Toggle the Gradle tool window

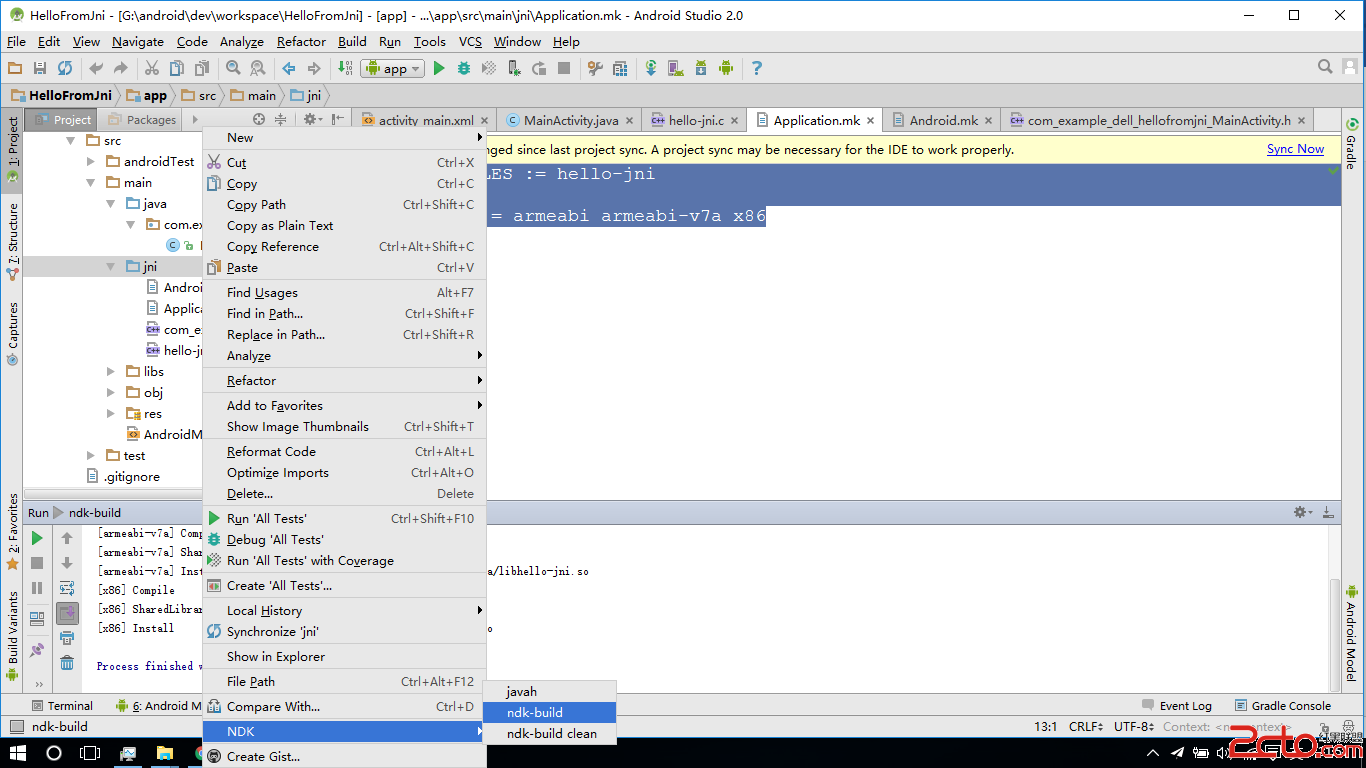[x=1350, y=144]
